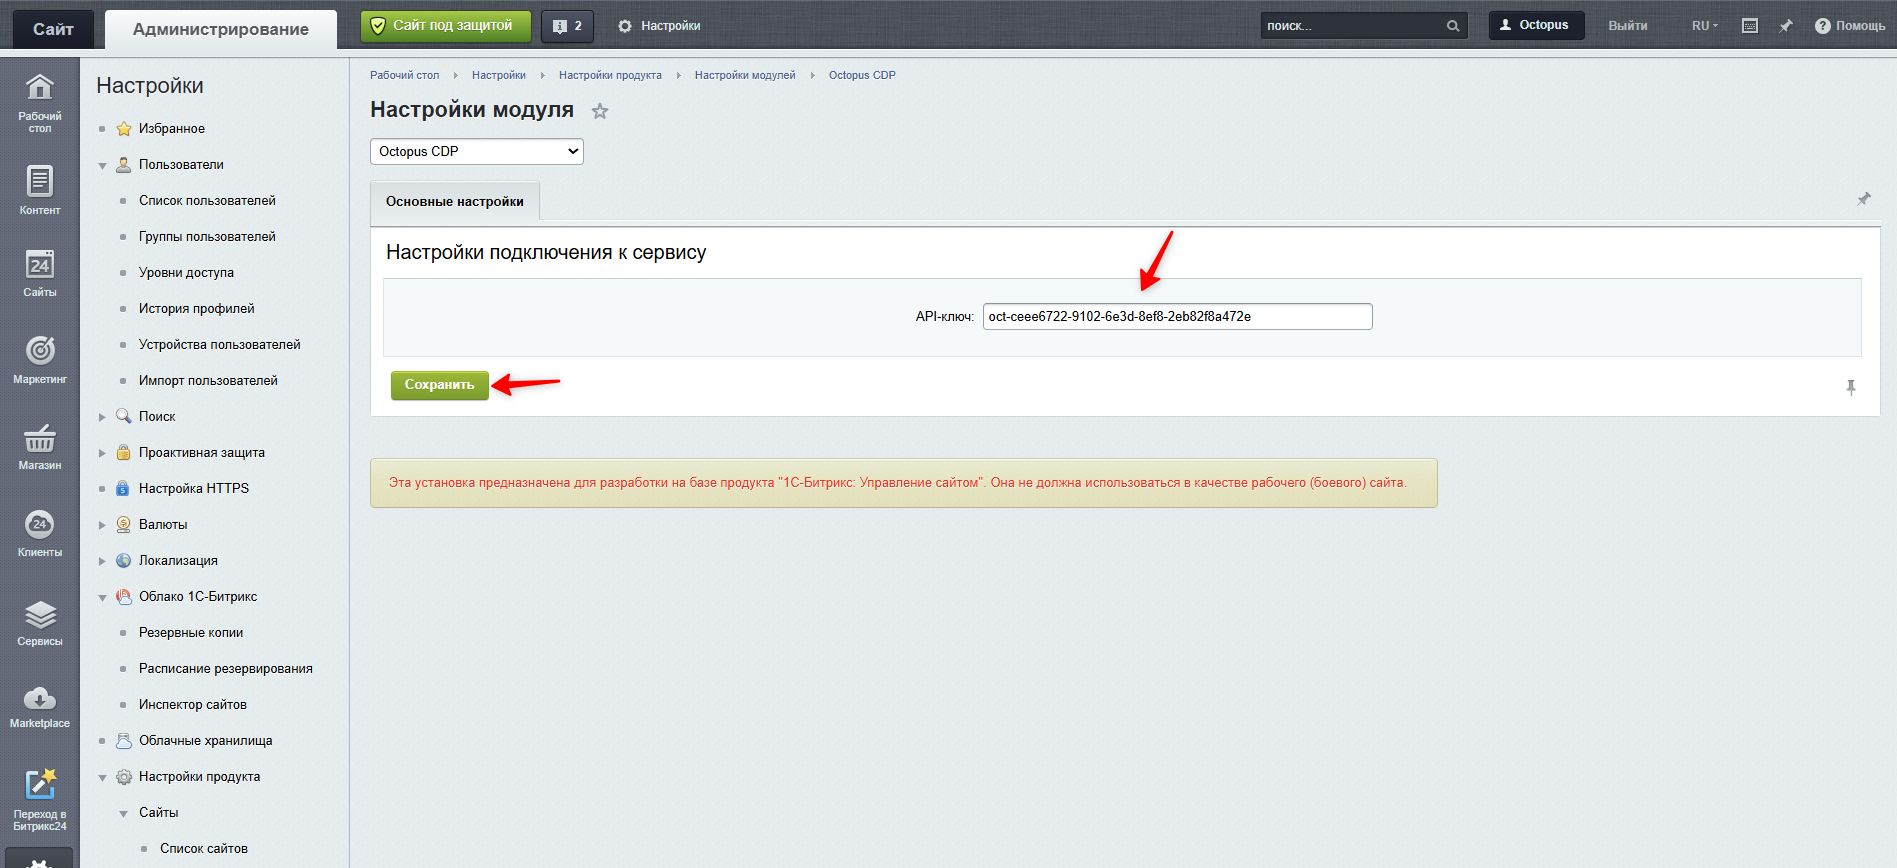The height and width of the screenshot is (868, 1897).
Task: Expand the Проактивная защита tree branch
Action: coord(102,453)
